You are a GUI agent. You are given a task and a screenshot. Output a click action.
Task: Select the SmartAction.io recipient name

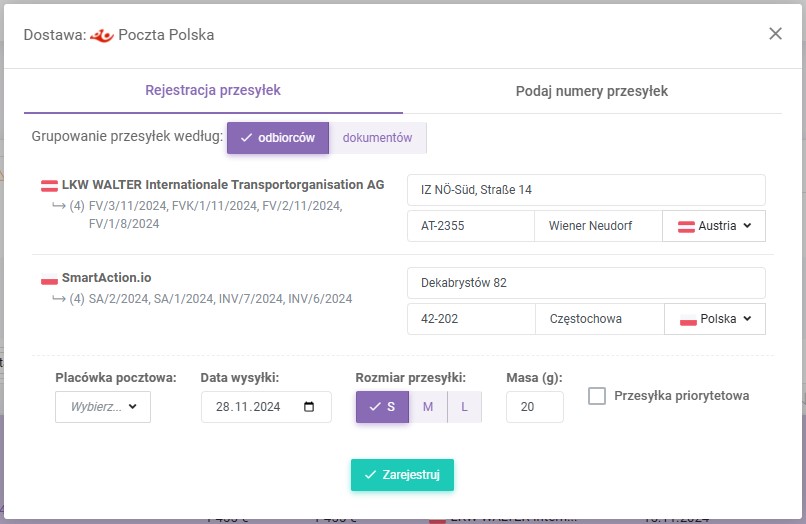(x=106, y=278)
